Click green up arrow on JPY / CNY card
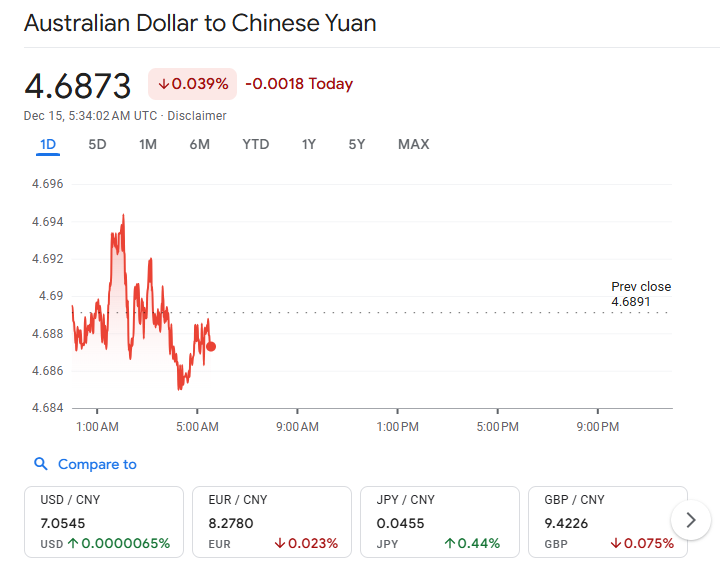The height and width of the screenshot is (575, 720). pyautogui.click(x=450, y=543)
